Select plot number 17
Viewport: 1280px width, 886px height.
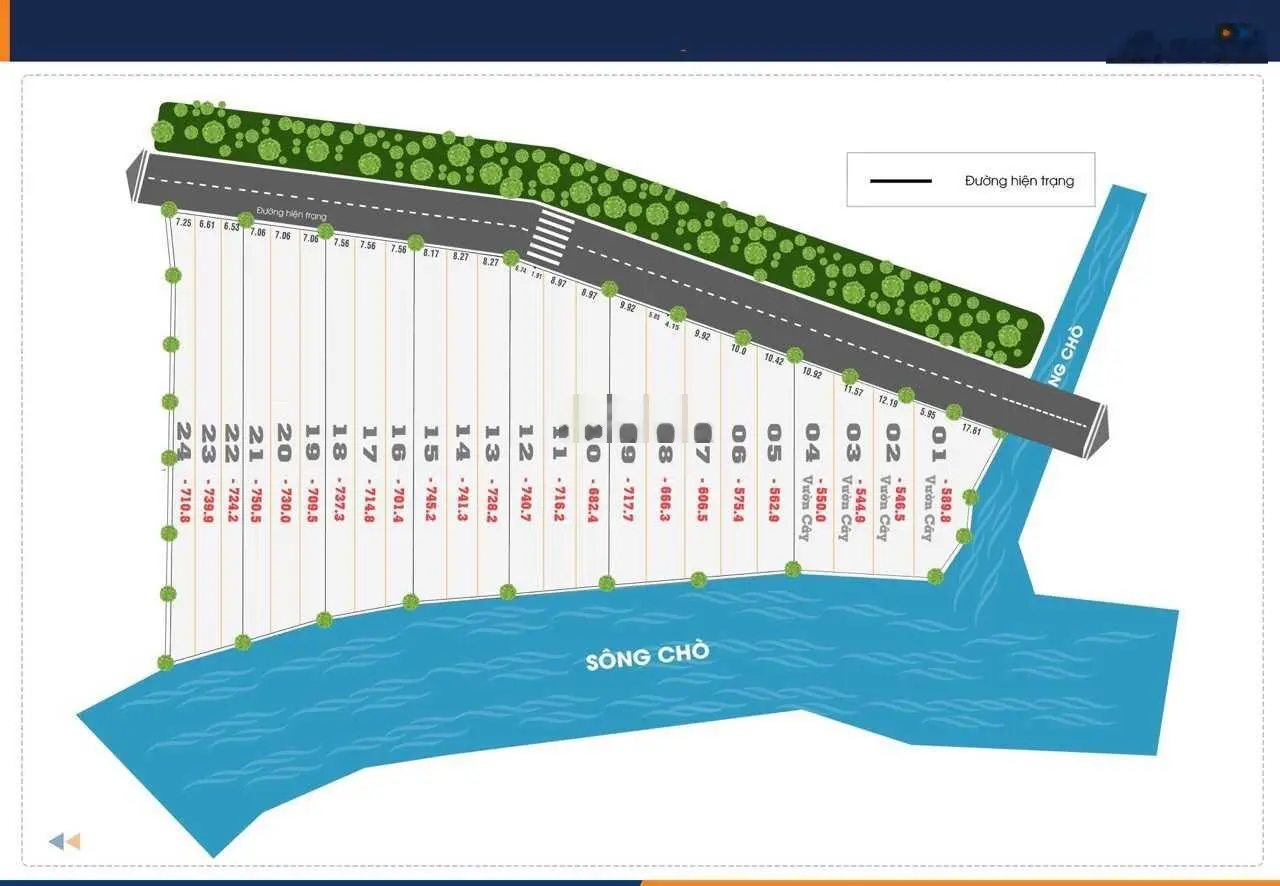(x=369, y=442)
